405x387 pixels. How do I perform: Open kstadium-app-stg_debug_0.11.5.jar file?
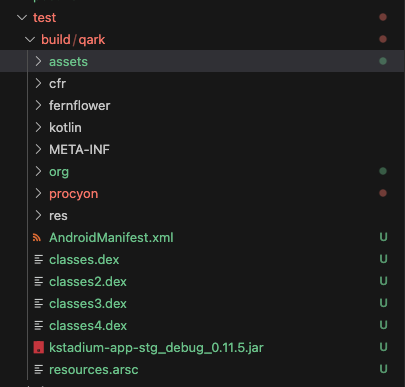point(156,348)
